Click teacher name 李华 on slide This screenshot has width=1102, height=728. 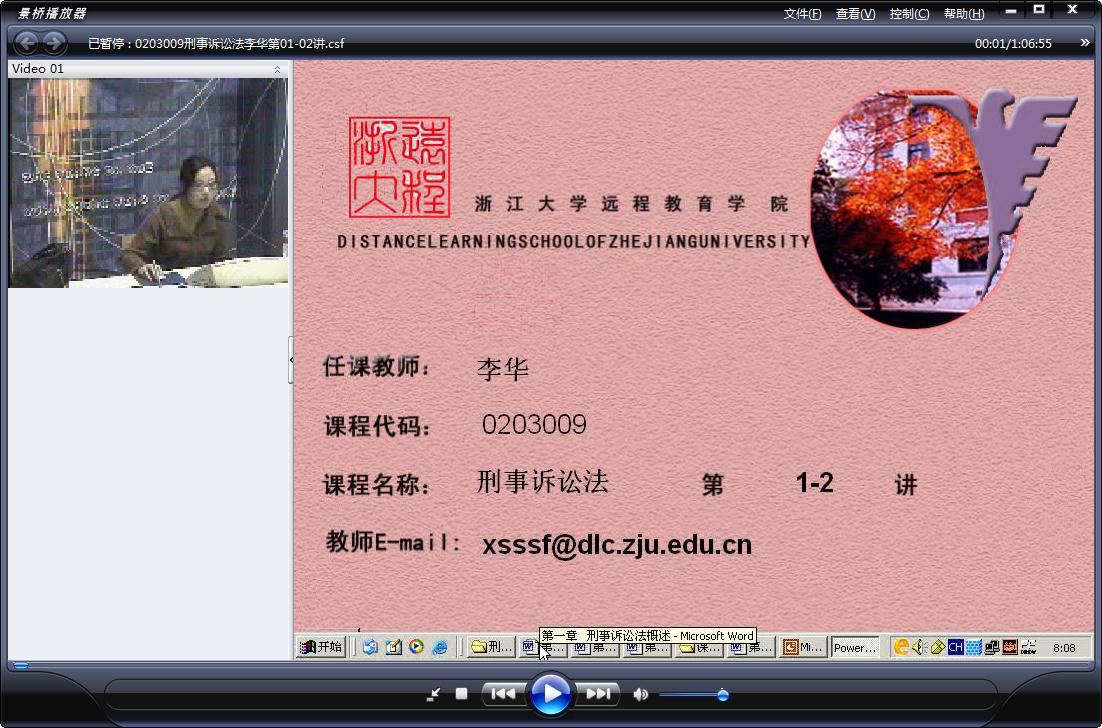click(x=502, y=368)
